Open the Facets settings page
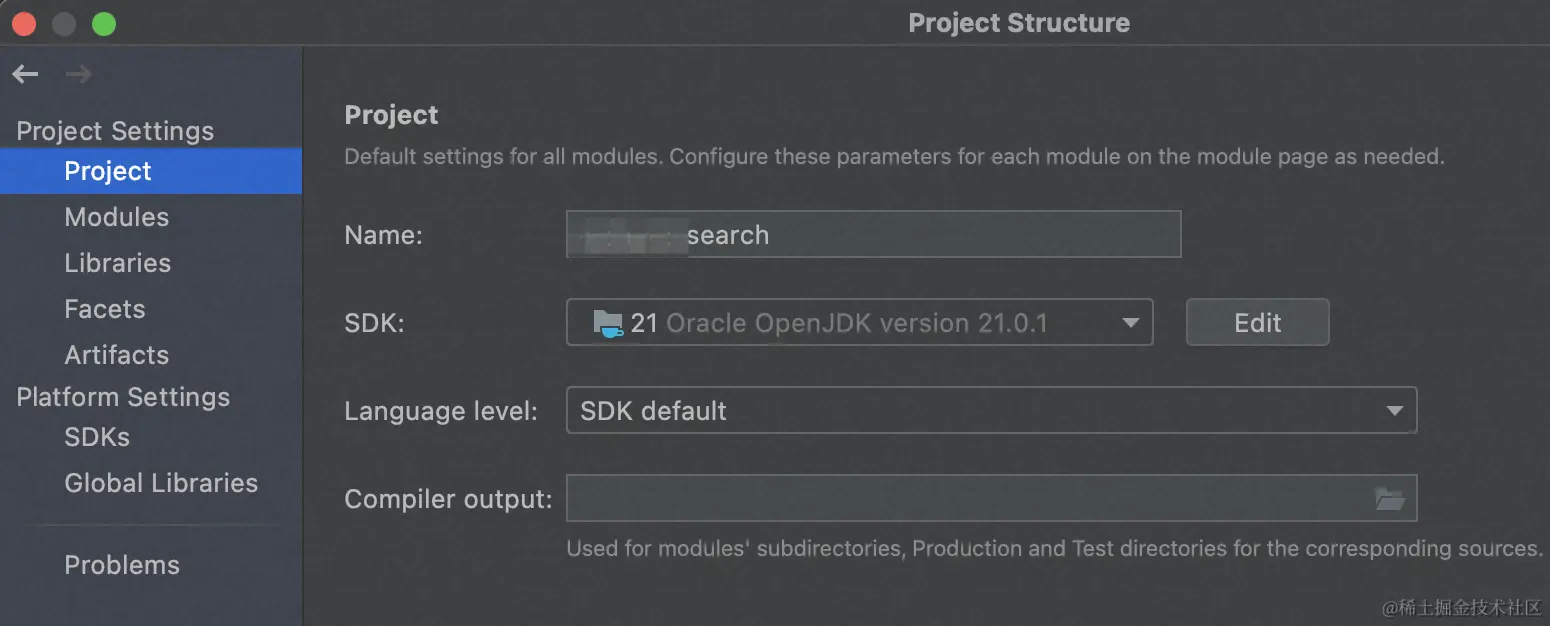Viewport: 1550px width, 626px height. click(104, 309)
